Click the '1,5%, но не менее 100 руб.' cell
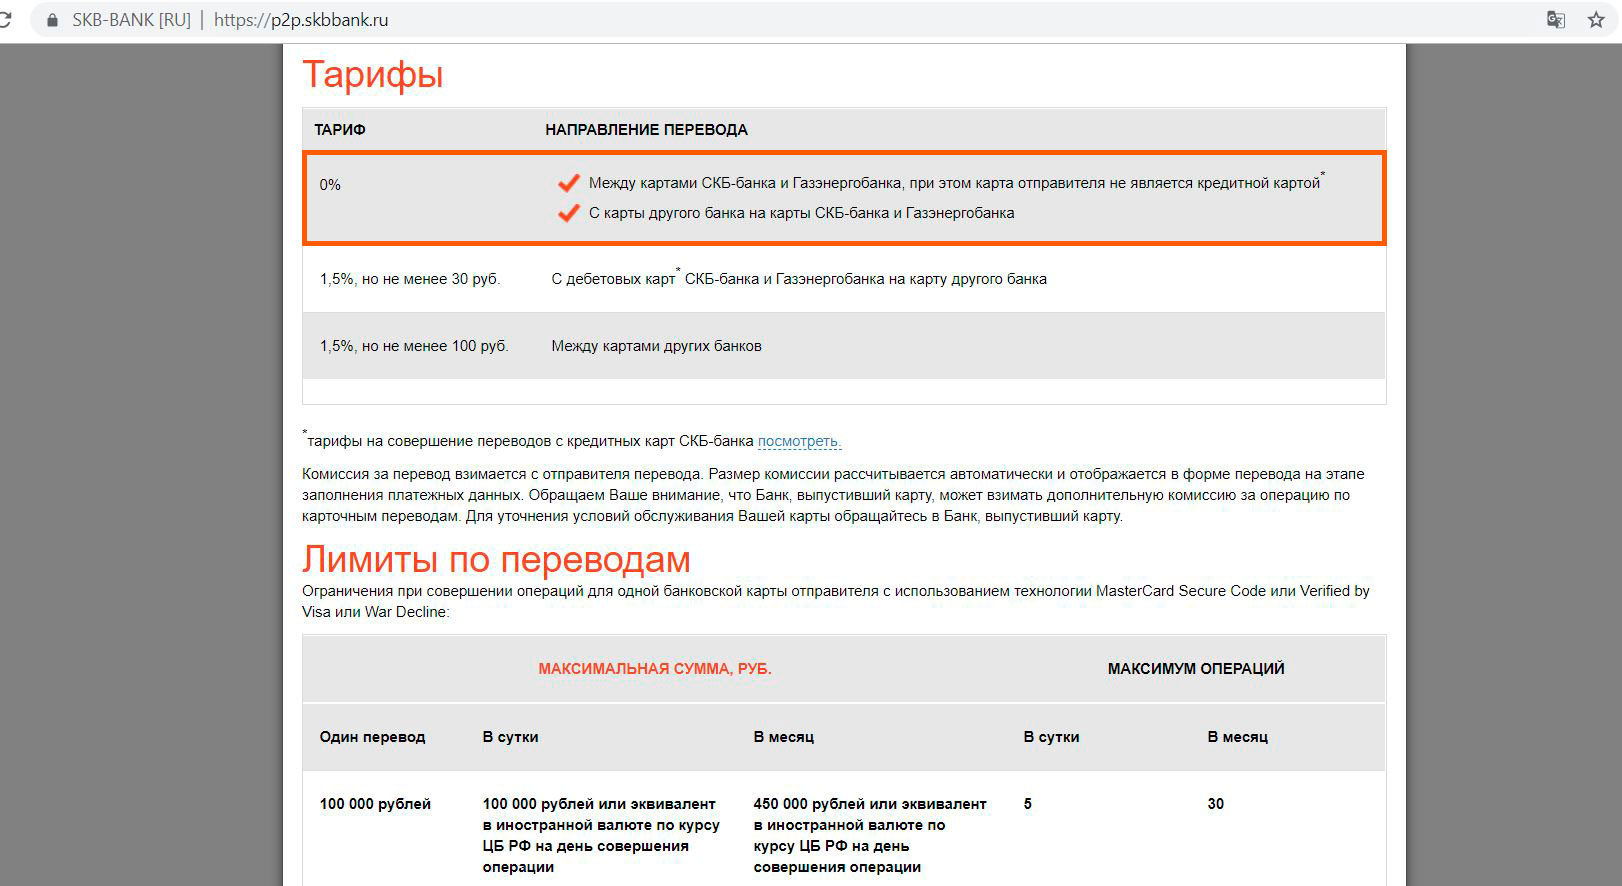 tap(414, 346)
